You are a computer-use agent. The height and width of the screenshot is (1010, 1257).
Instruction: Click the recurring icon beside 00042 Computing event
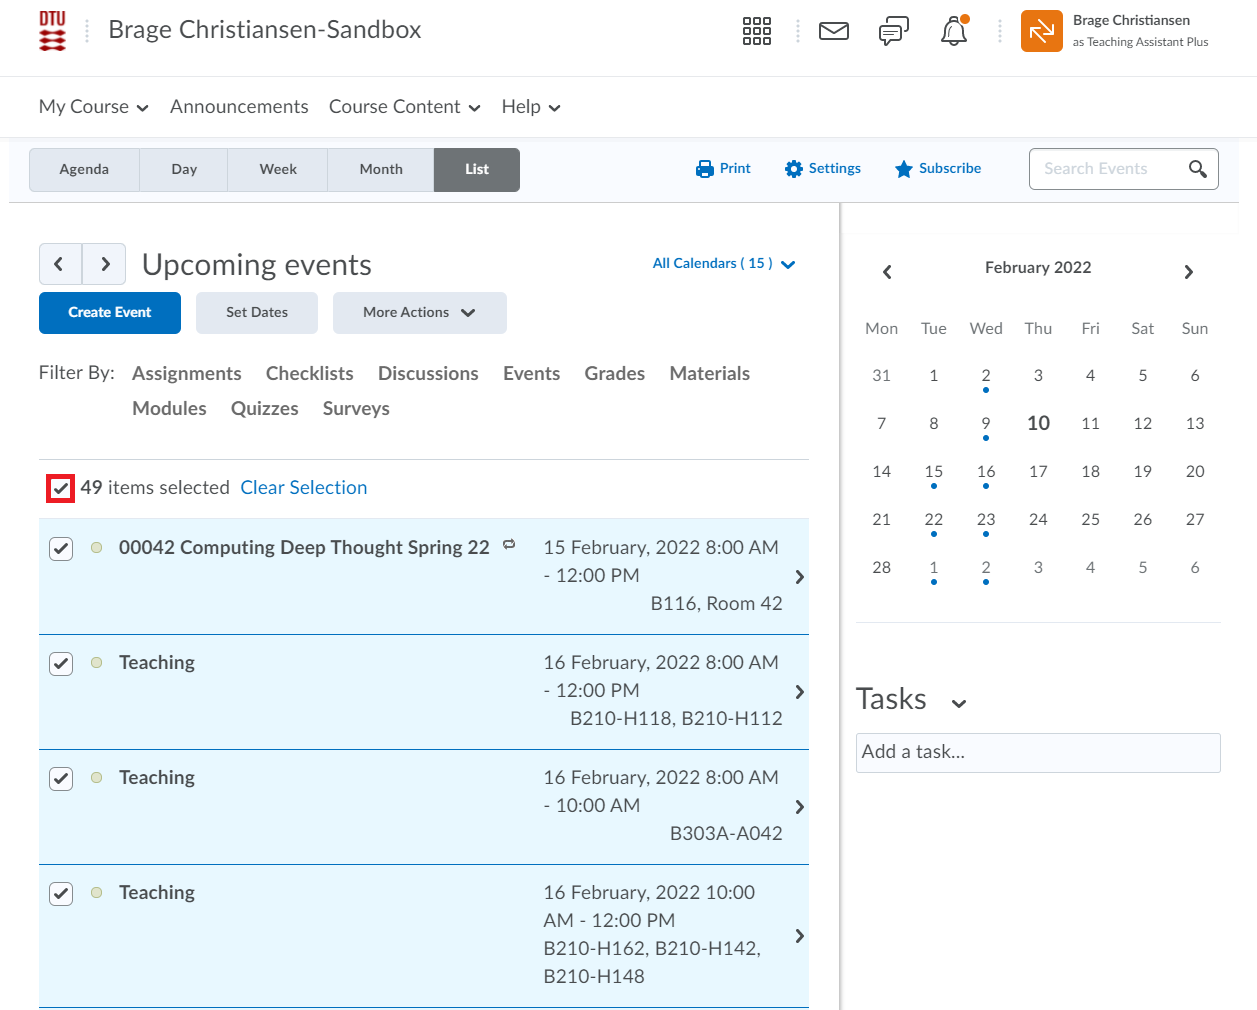tap(509, 544)
